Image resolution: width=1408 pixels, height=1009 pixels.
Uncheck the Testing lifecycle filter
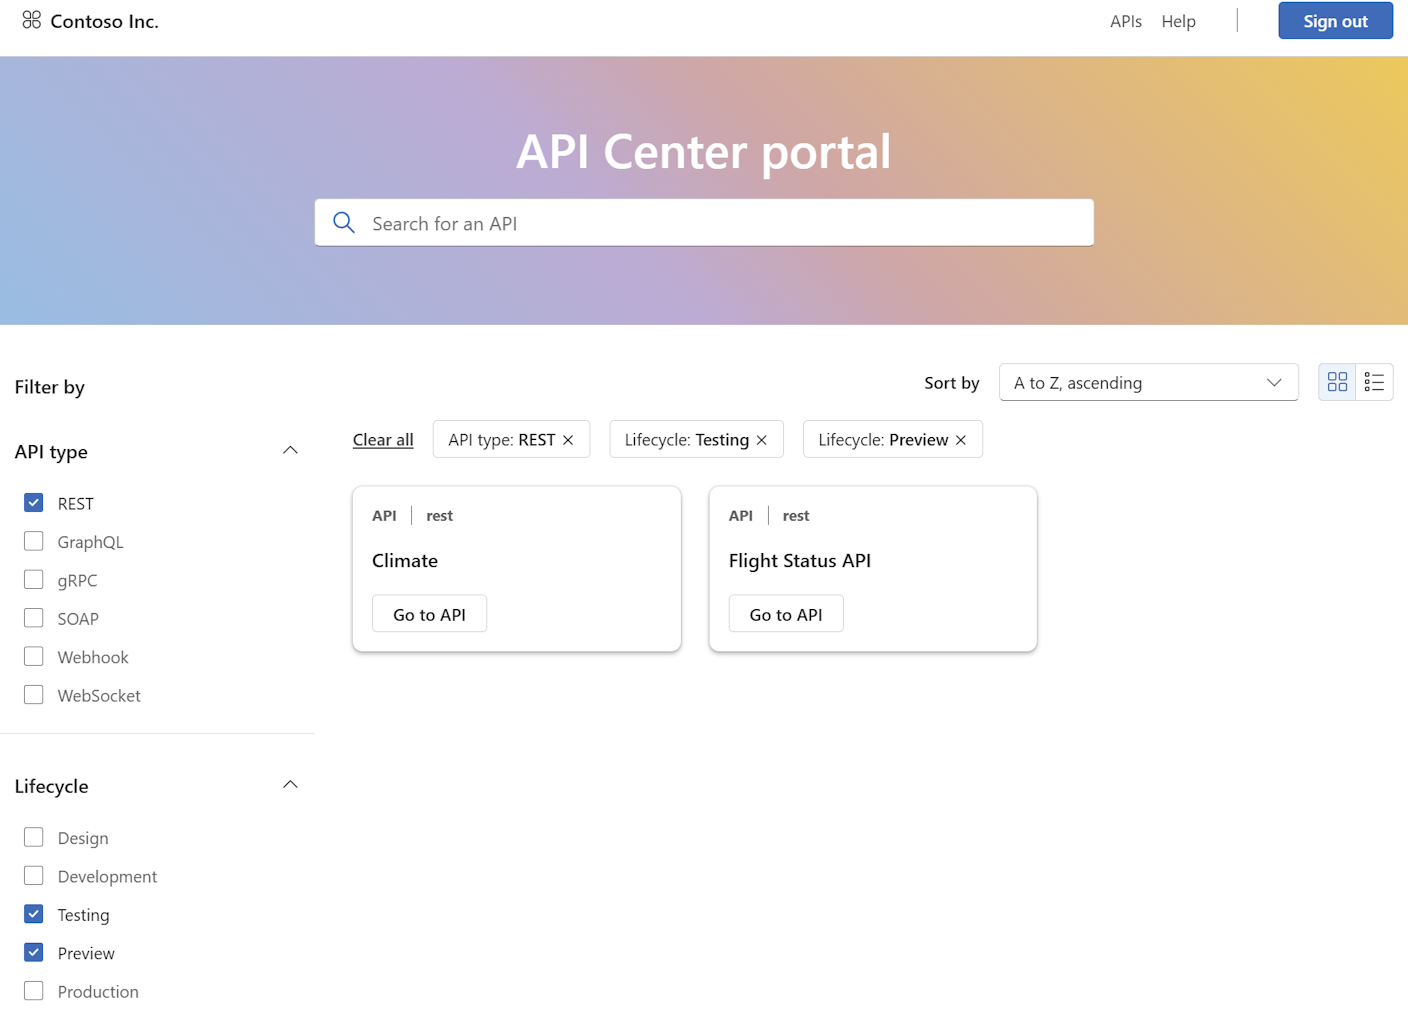coord(33,913)
